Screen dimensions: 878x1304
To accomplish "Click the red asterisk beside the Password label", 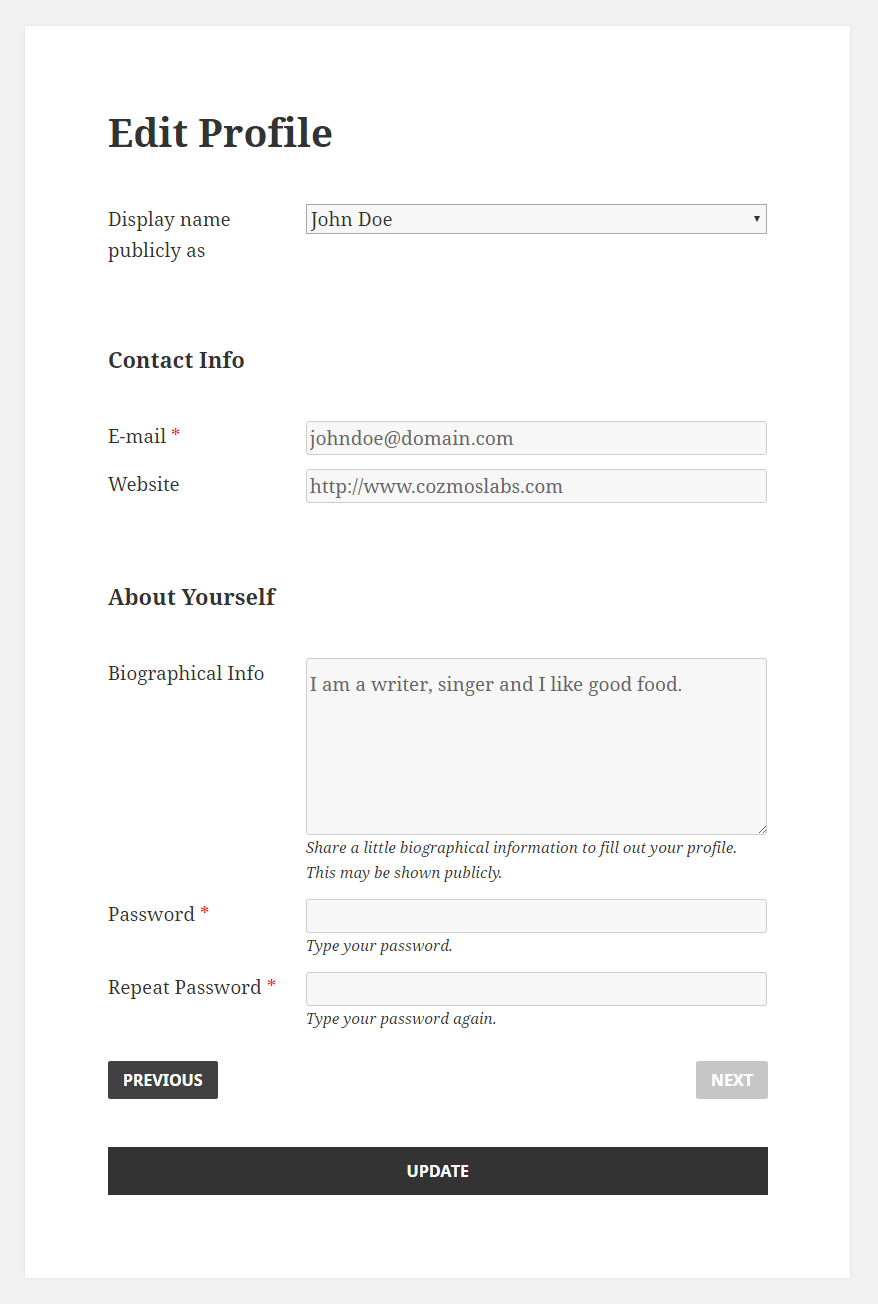I will point(205,912).
